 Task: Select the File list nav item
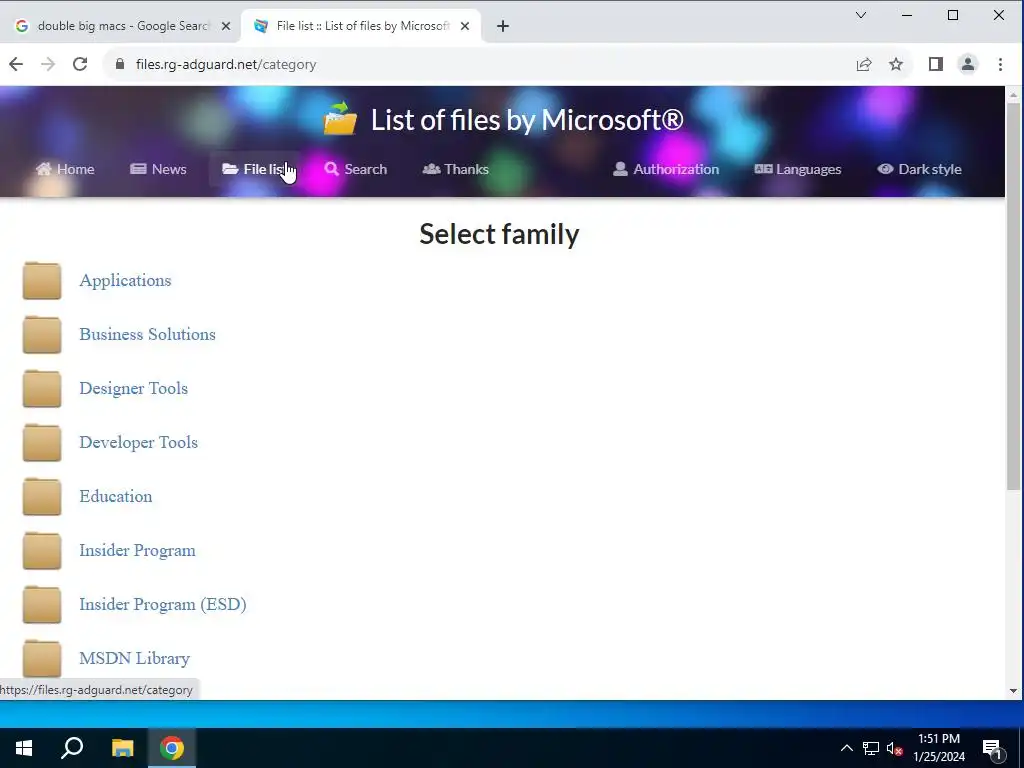[255, 169]
